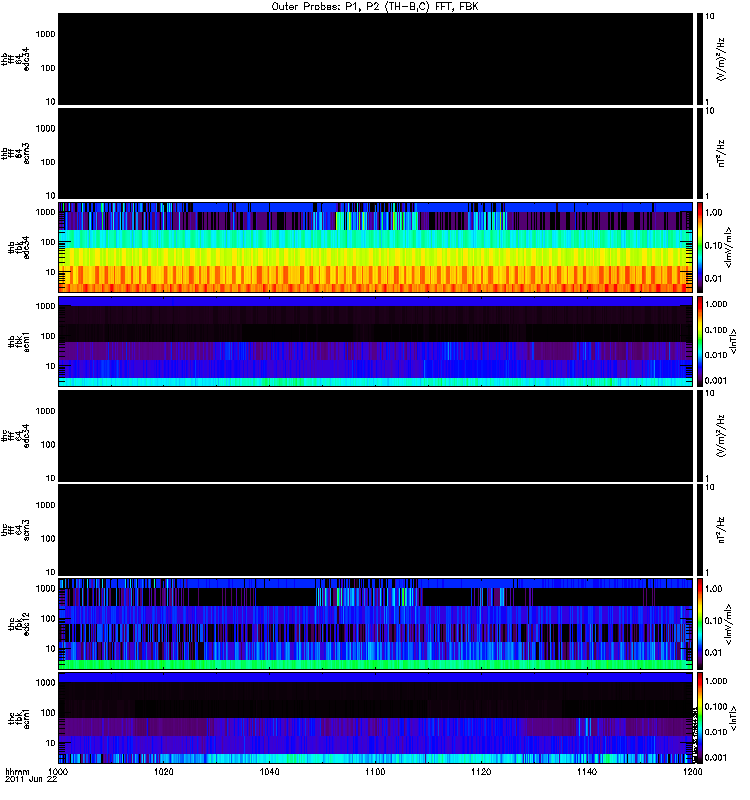Select the thb fbk scm1 axis label
The height and width of the screenshot is (800, 750).
[19, 341]
